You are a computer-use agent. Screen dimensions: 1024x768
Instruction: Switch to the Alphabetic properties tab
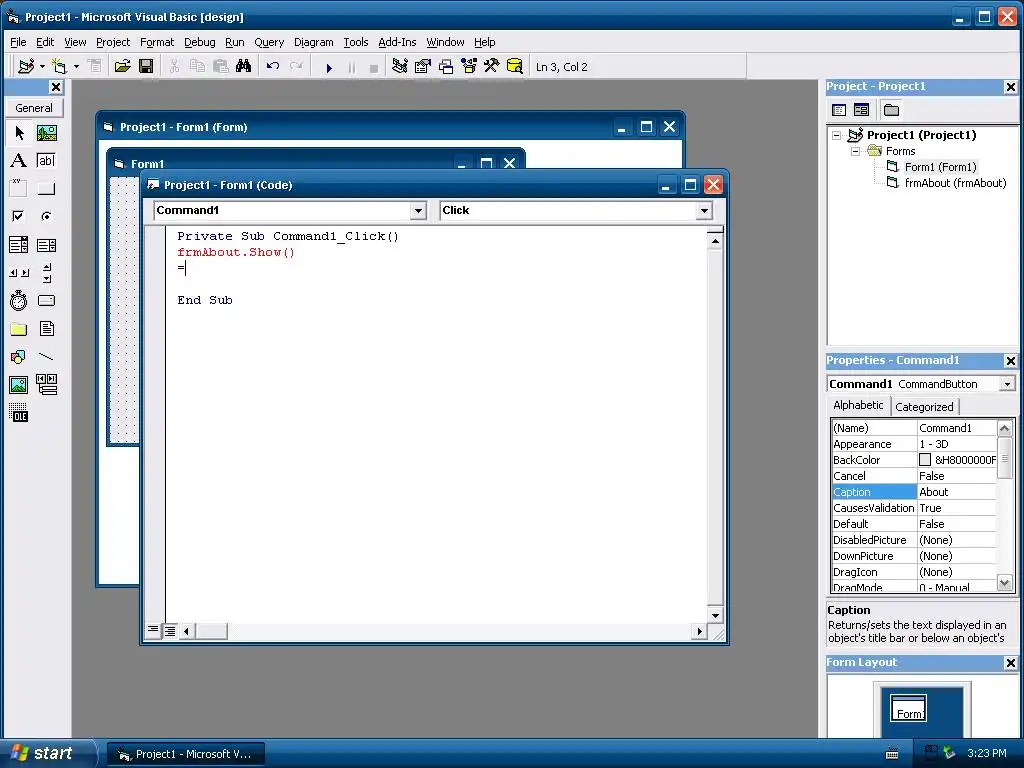[858, 405]
